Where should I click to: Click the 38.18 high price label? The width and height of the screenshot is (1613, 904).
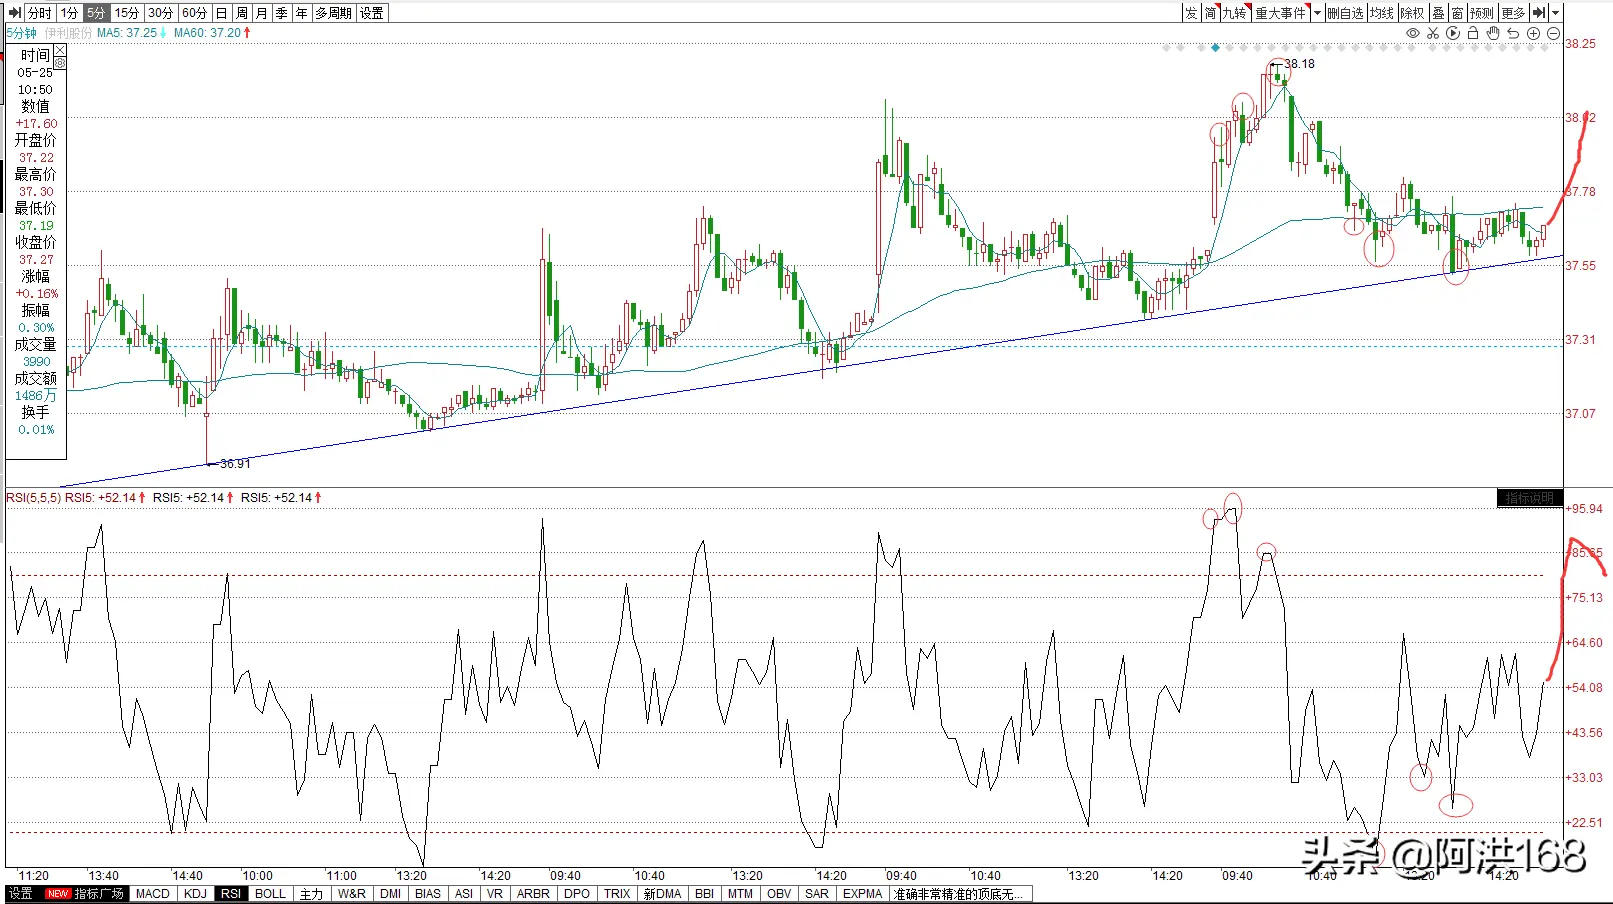pyautogui.click(x=1299, y=64)
